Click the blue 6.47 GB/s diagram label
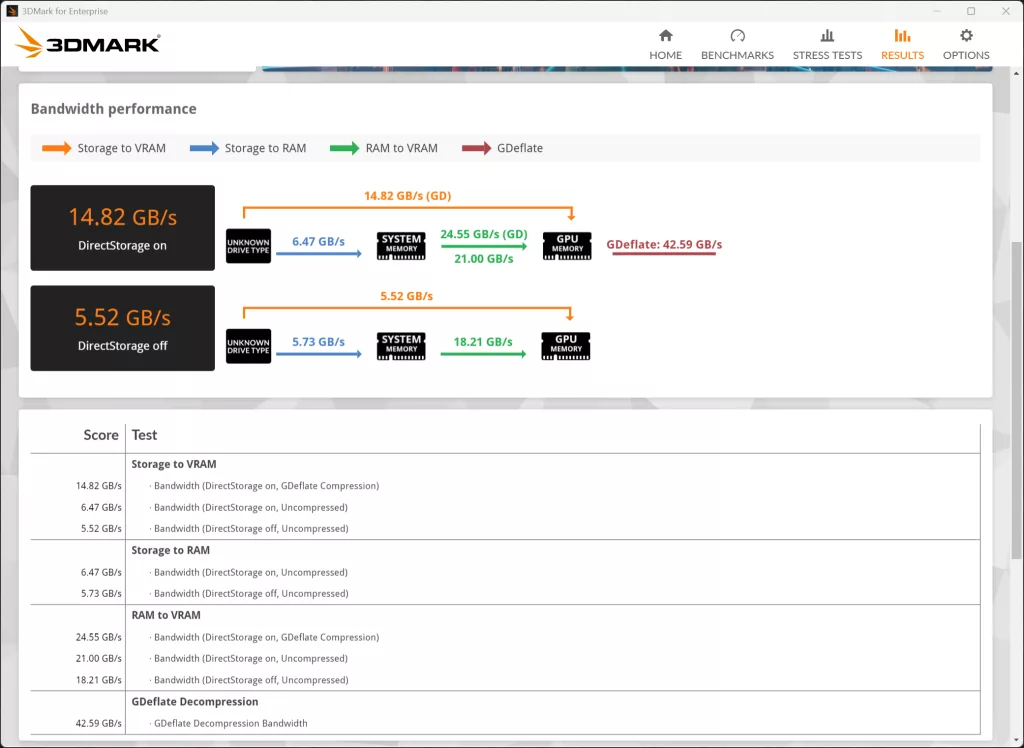The height and width of the screenshot is (748, 1024). tap(318, 241)
